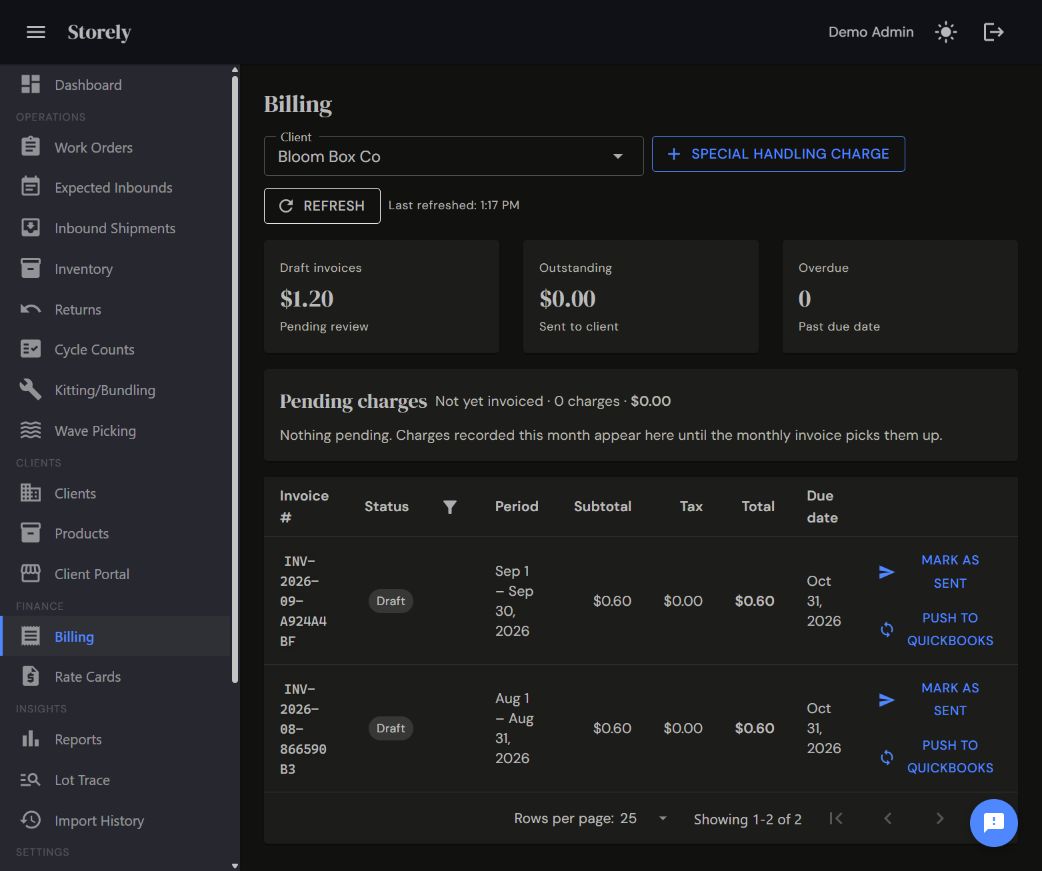Screen dimensions: 1042x871
Task: Click the Kitting/Bundling wrench icon
Action: (x=31, y=389)
